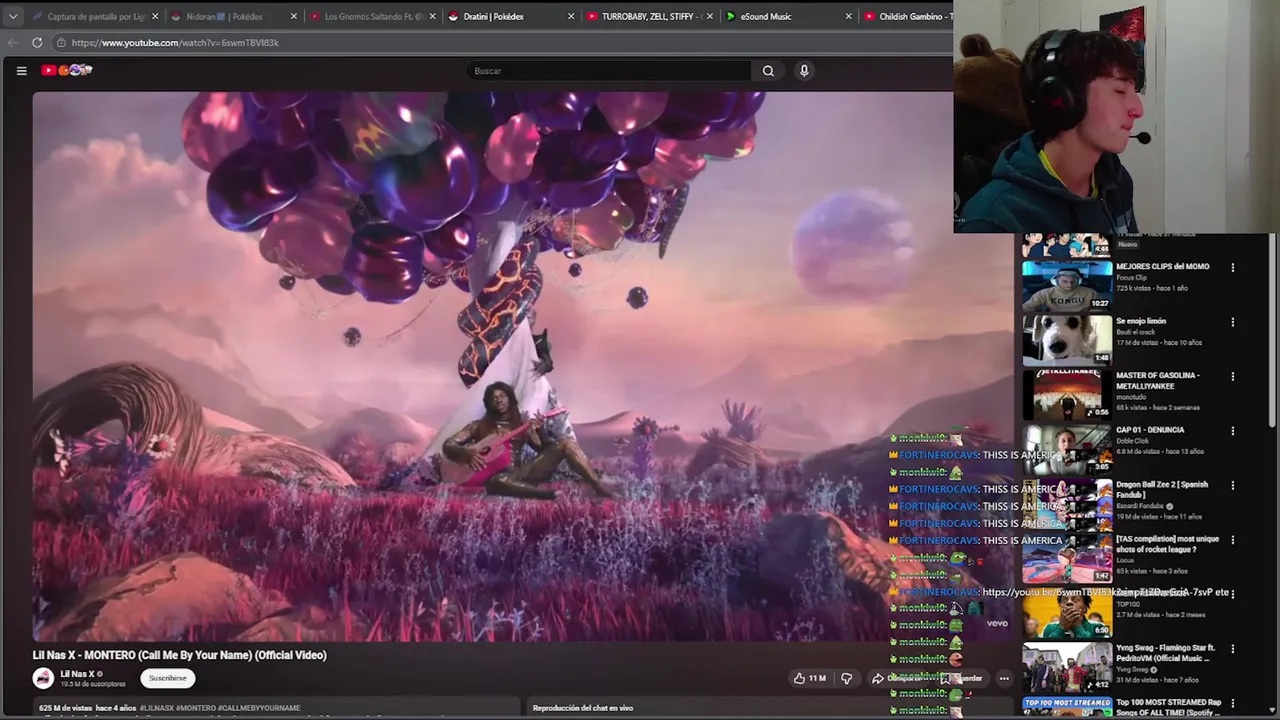
Task: Open options for Se enojo limón video
Action: (x=1232, y=322)
